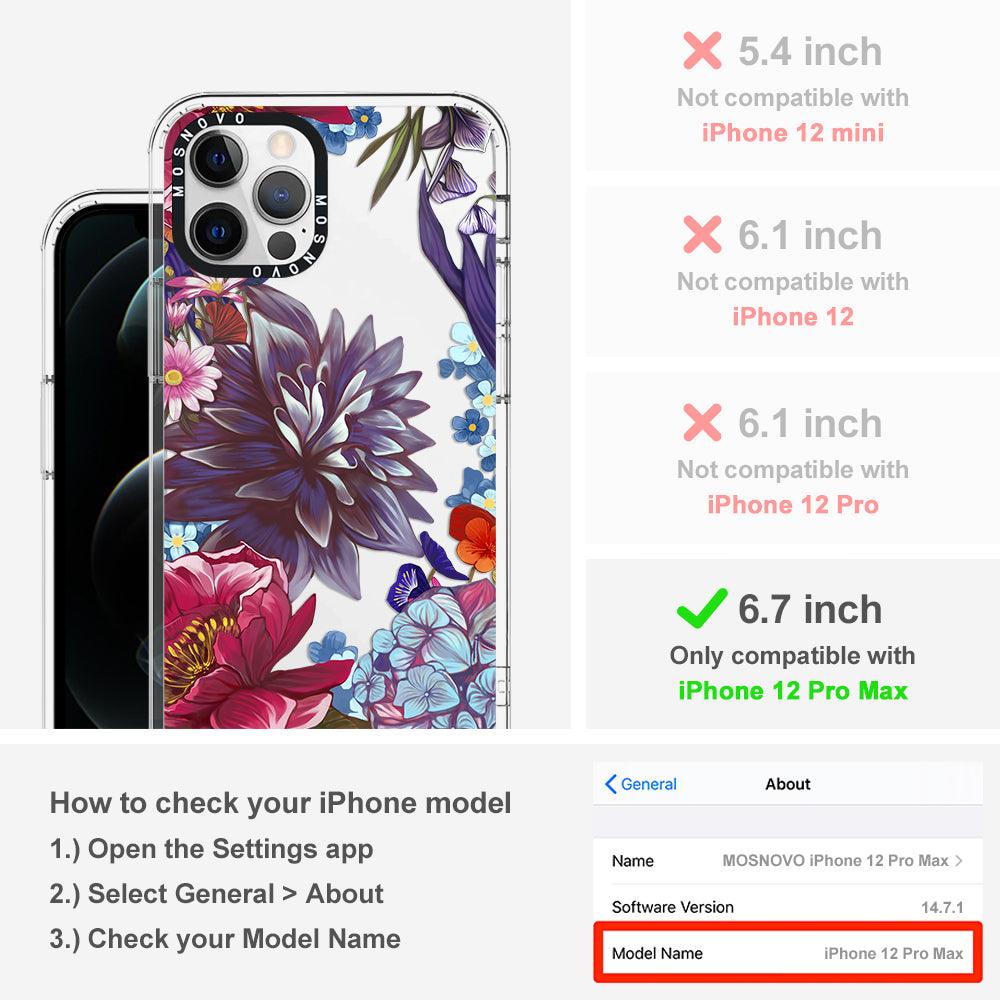
Task: Click the iPhone 12 mini red label
Action: (793, 133)
